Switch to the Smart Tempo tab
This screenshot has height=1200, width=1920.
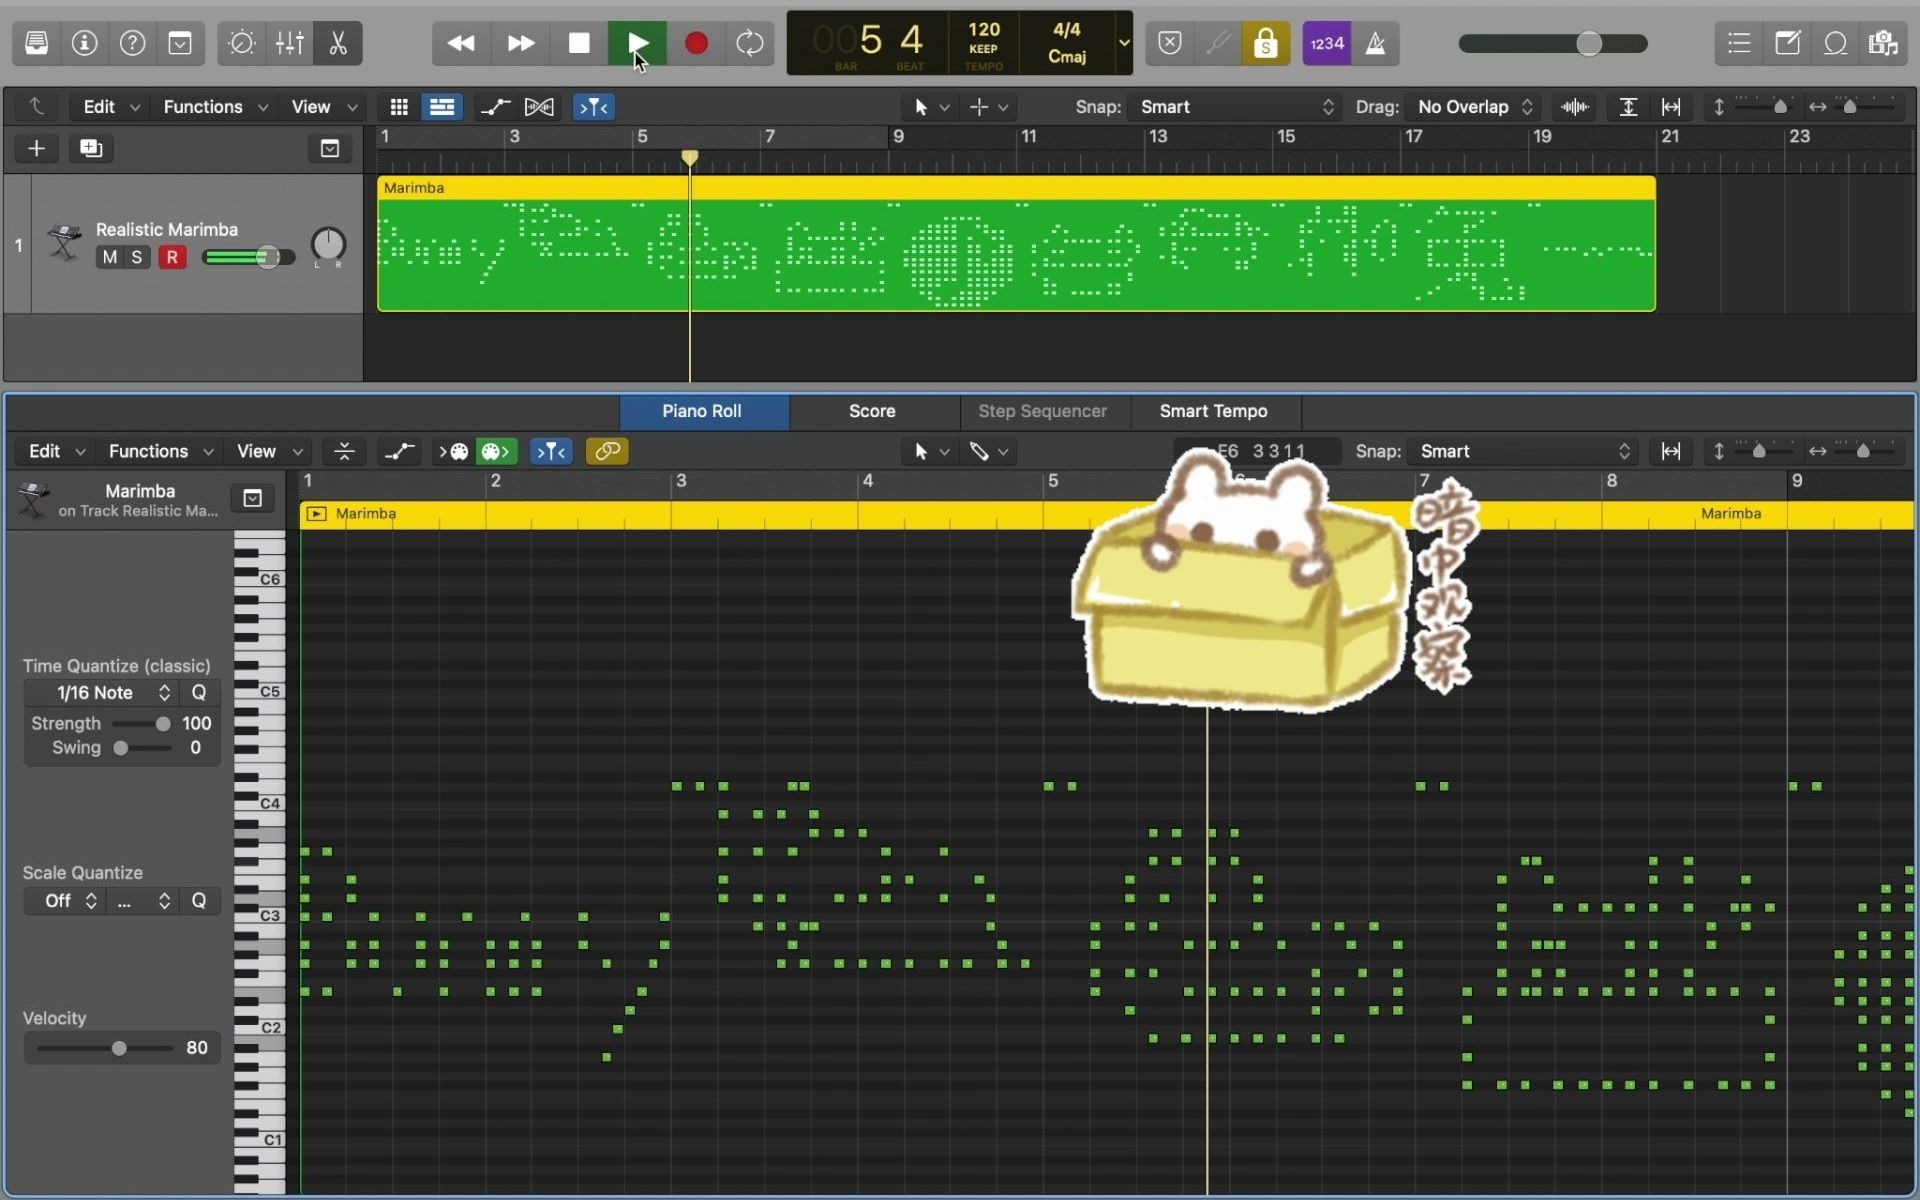coord(1213,411)
